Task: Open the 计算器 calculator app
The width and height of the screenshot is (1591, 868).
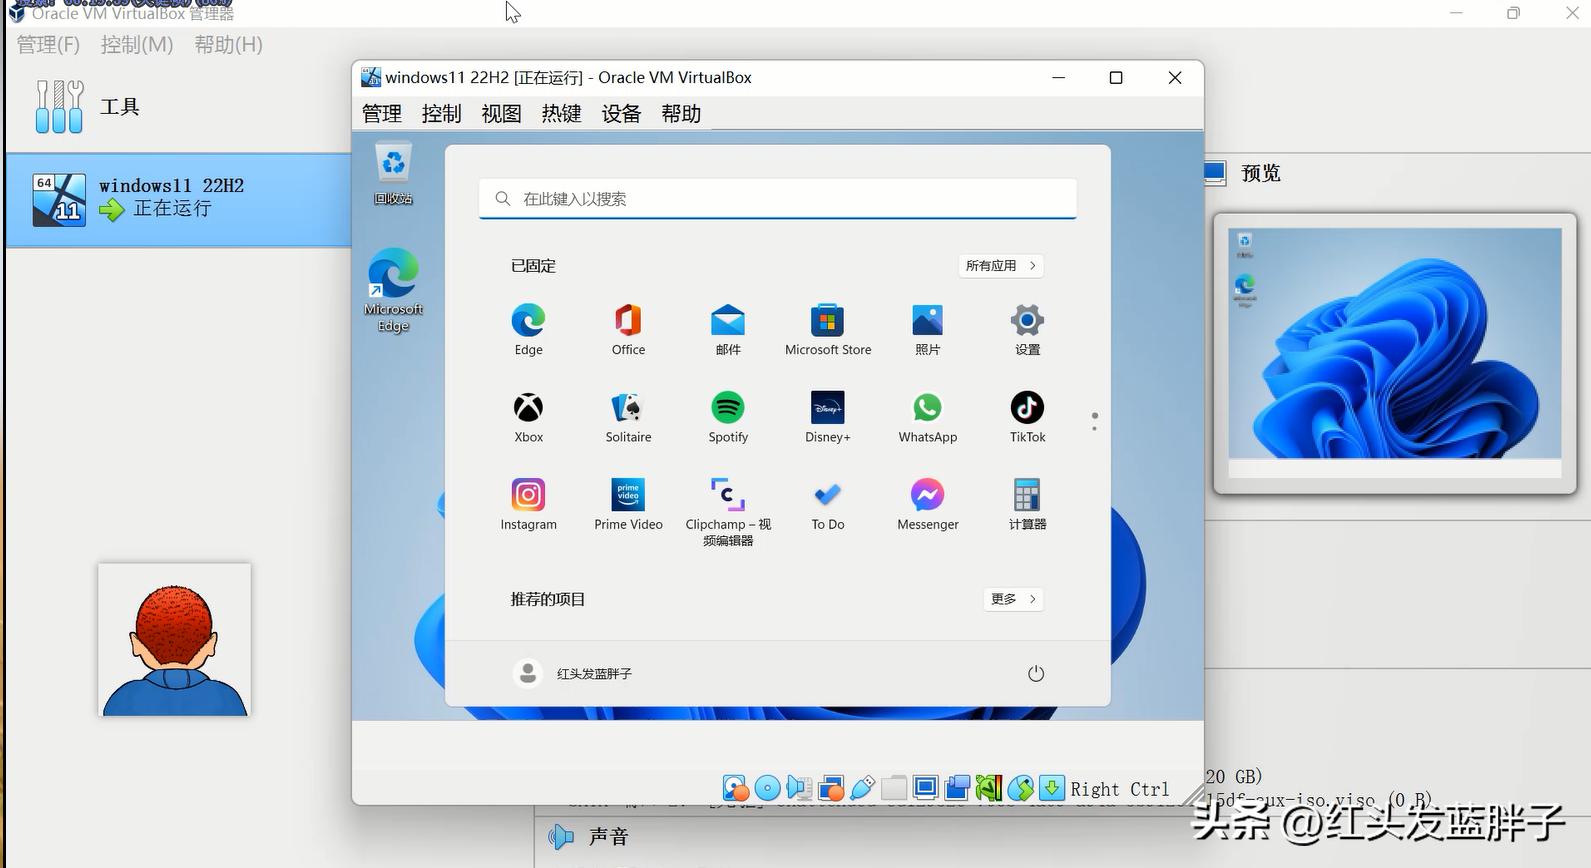Action: pos(1027,504)
